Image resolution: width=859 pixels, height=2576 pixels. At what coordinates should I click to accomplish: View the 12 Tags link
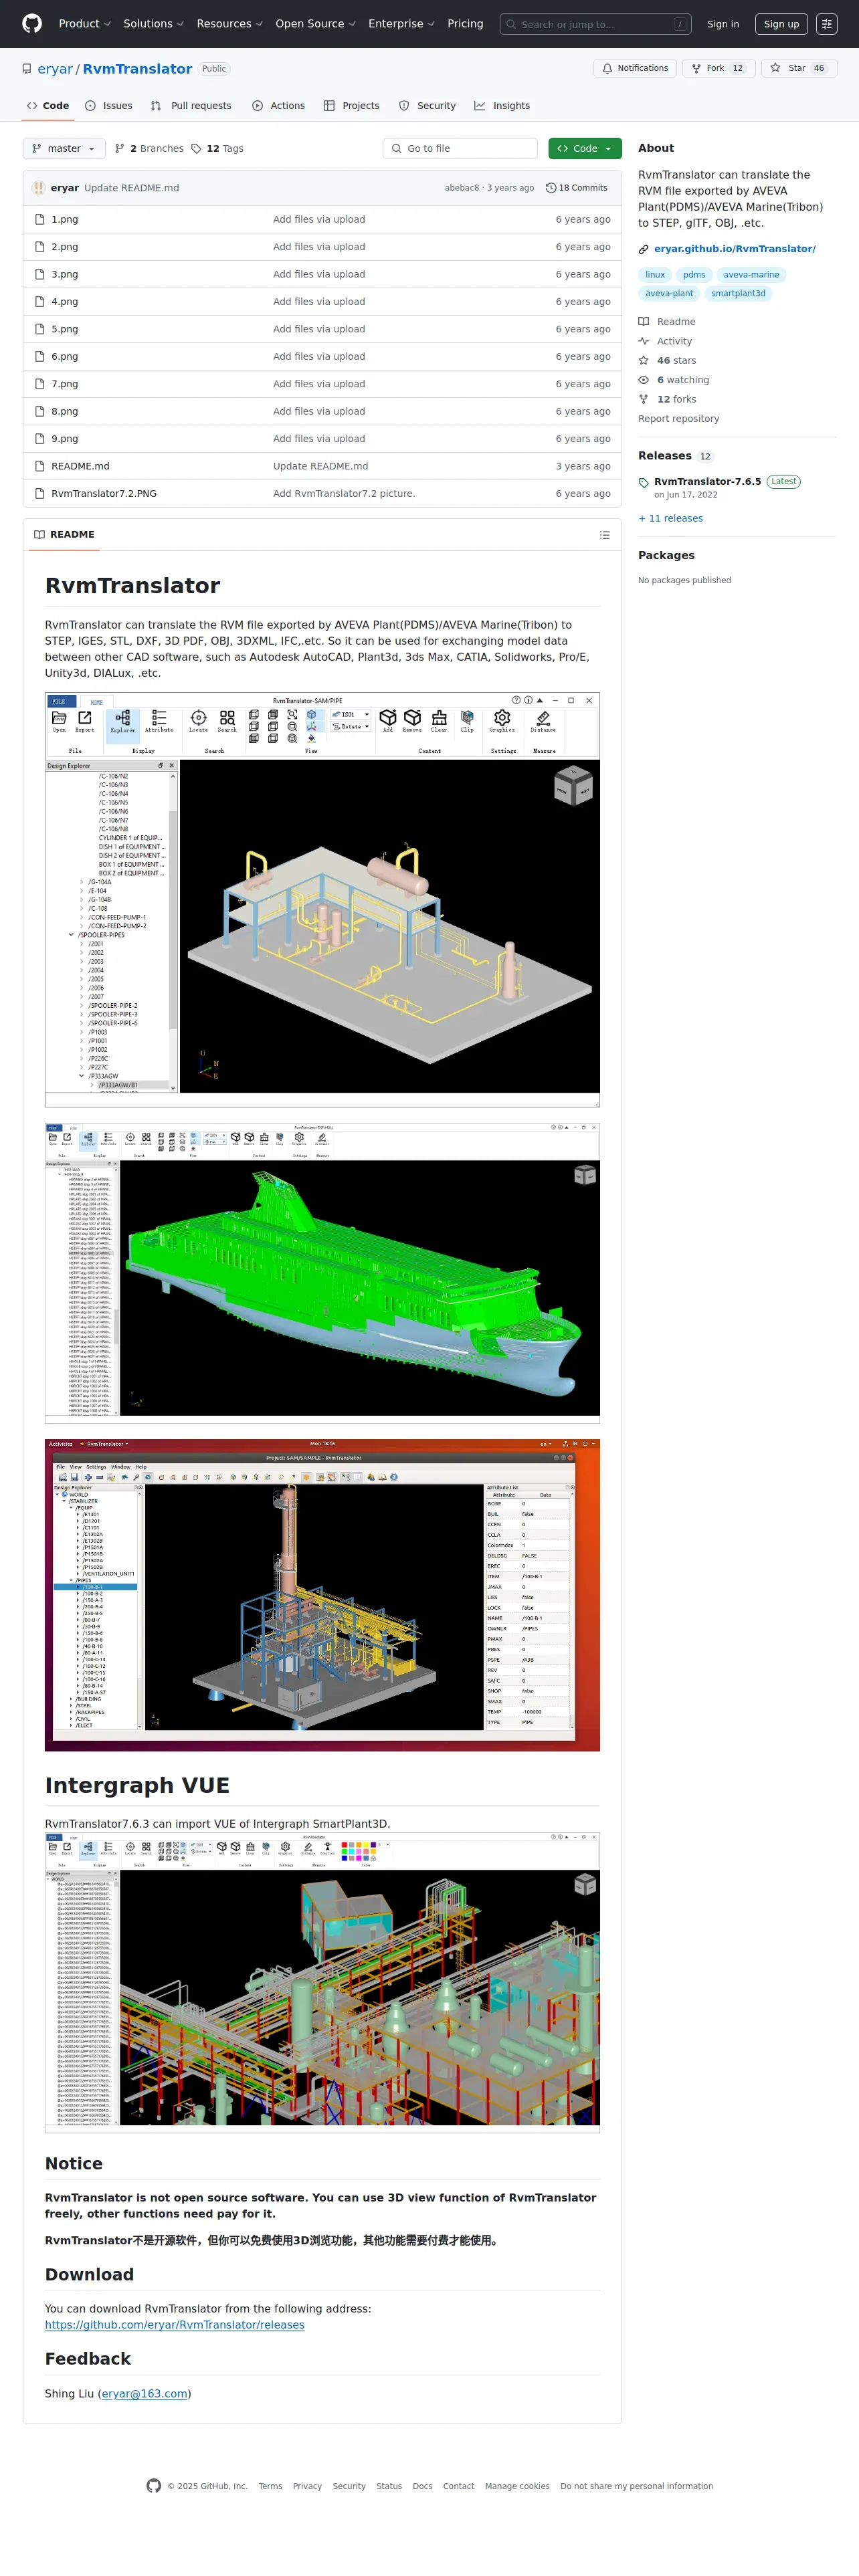coord(217,148)
